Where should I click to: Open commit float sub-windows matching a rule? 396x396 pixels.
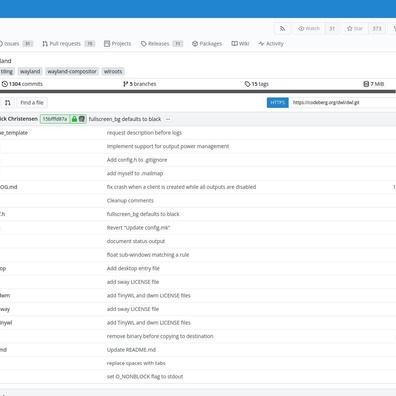tap(148, 255)
